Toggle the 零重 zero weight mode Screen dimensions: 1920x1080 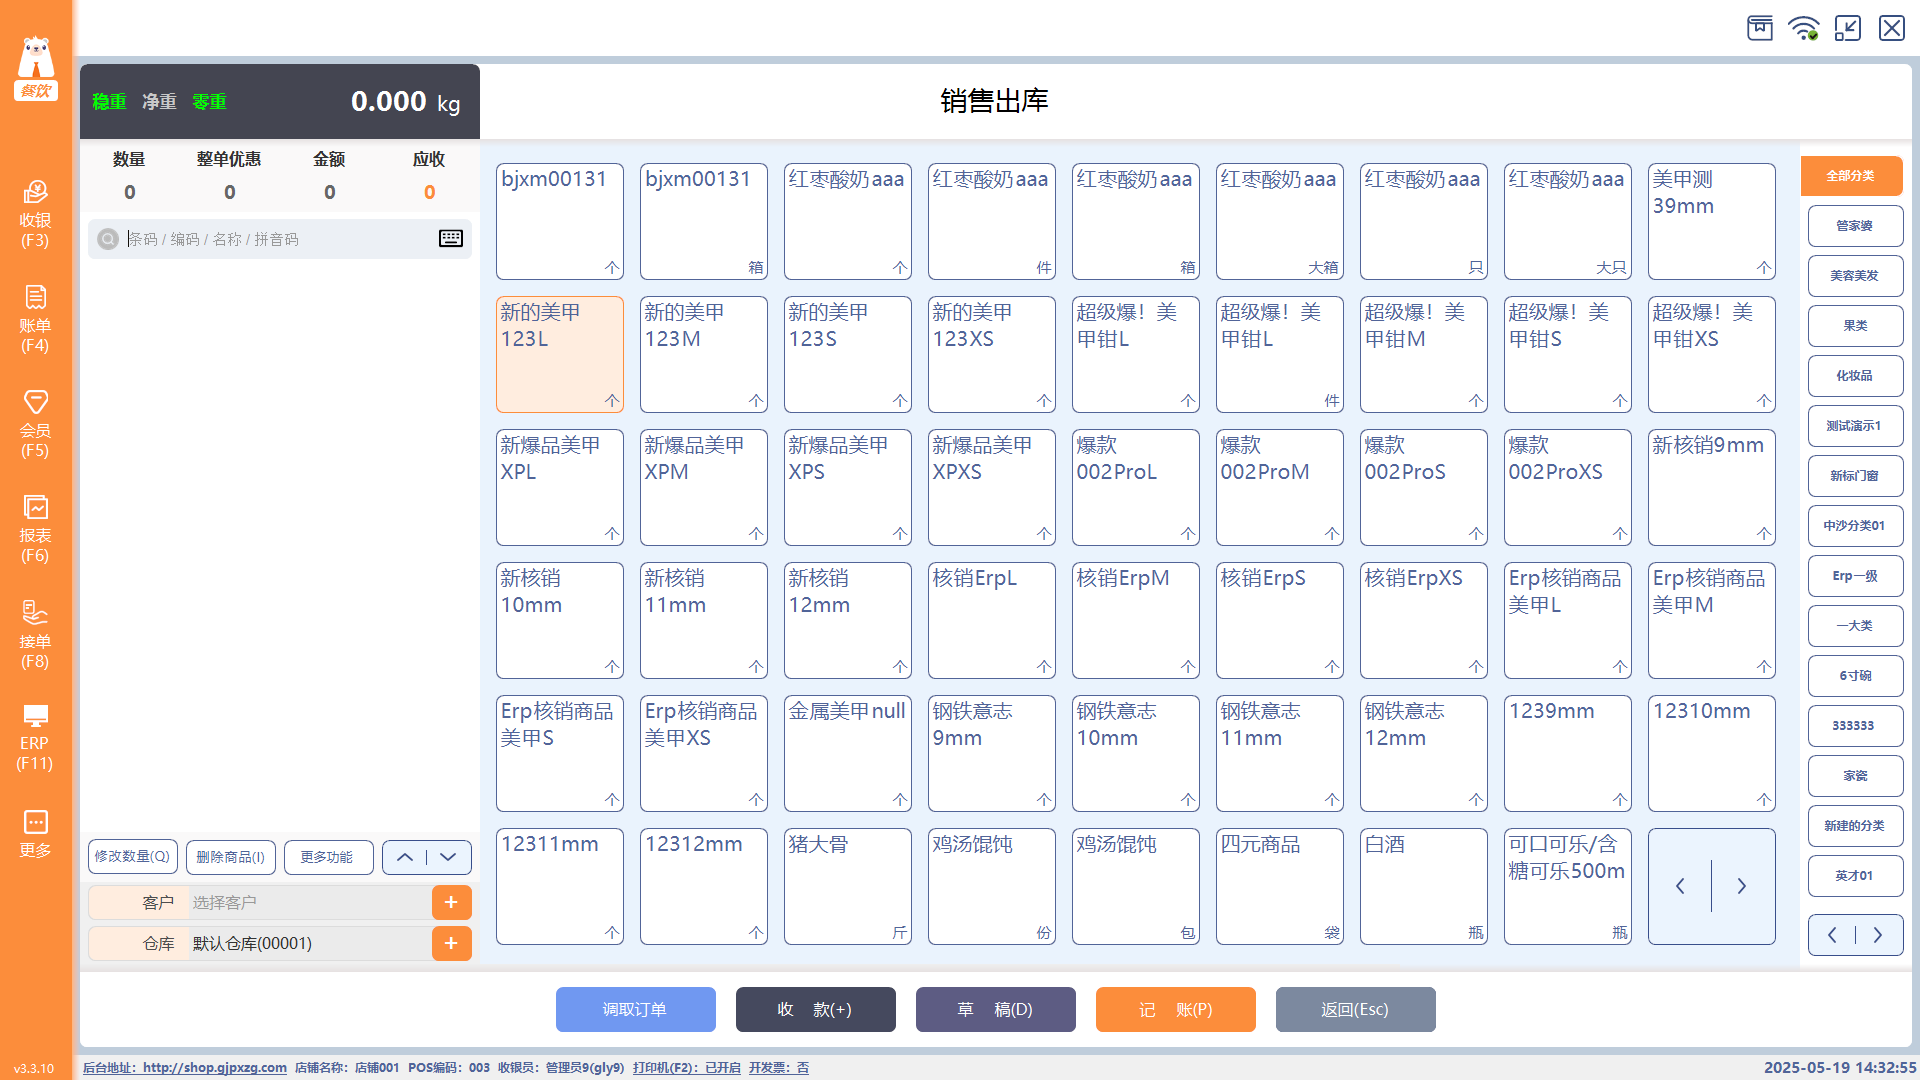pyautogui.click(x=209, y=102)
